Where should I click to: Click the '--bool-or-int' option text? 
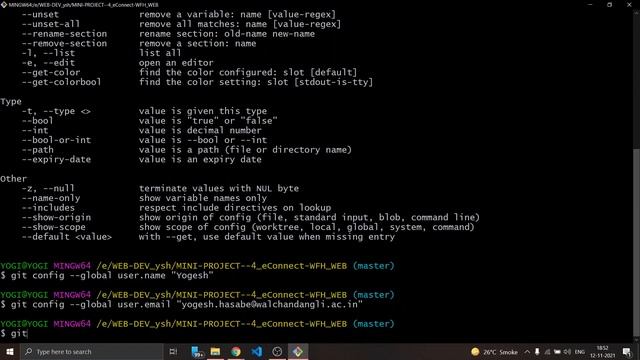[x=56, y=140]
